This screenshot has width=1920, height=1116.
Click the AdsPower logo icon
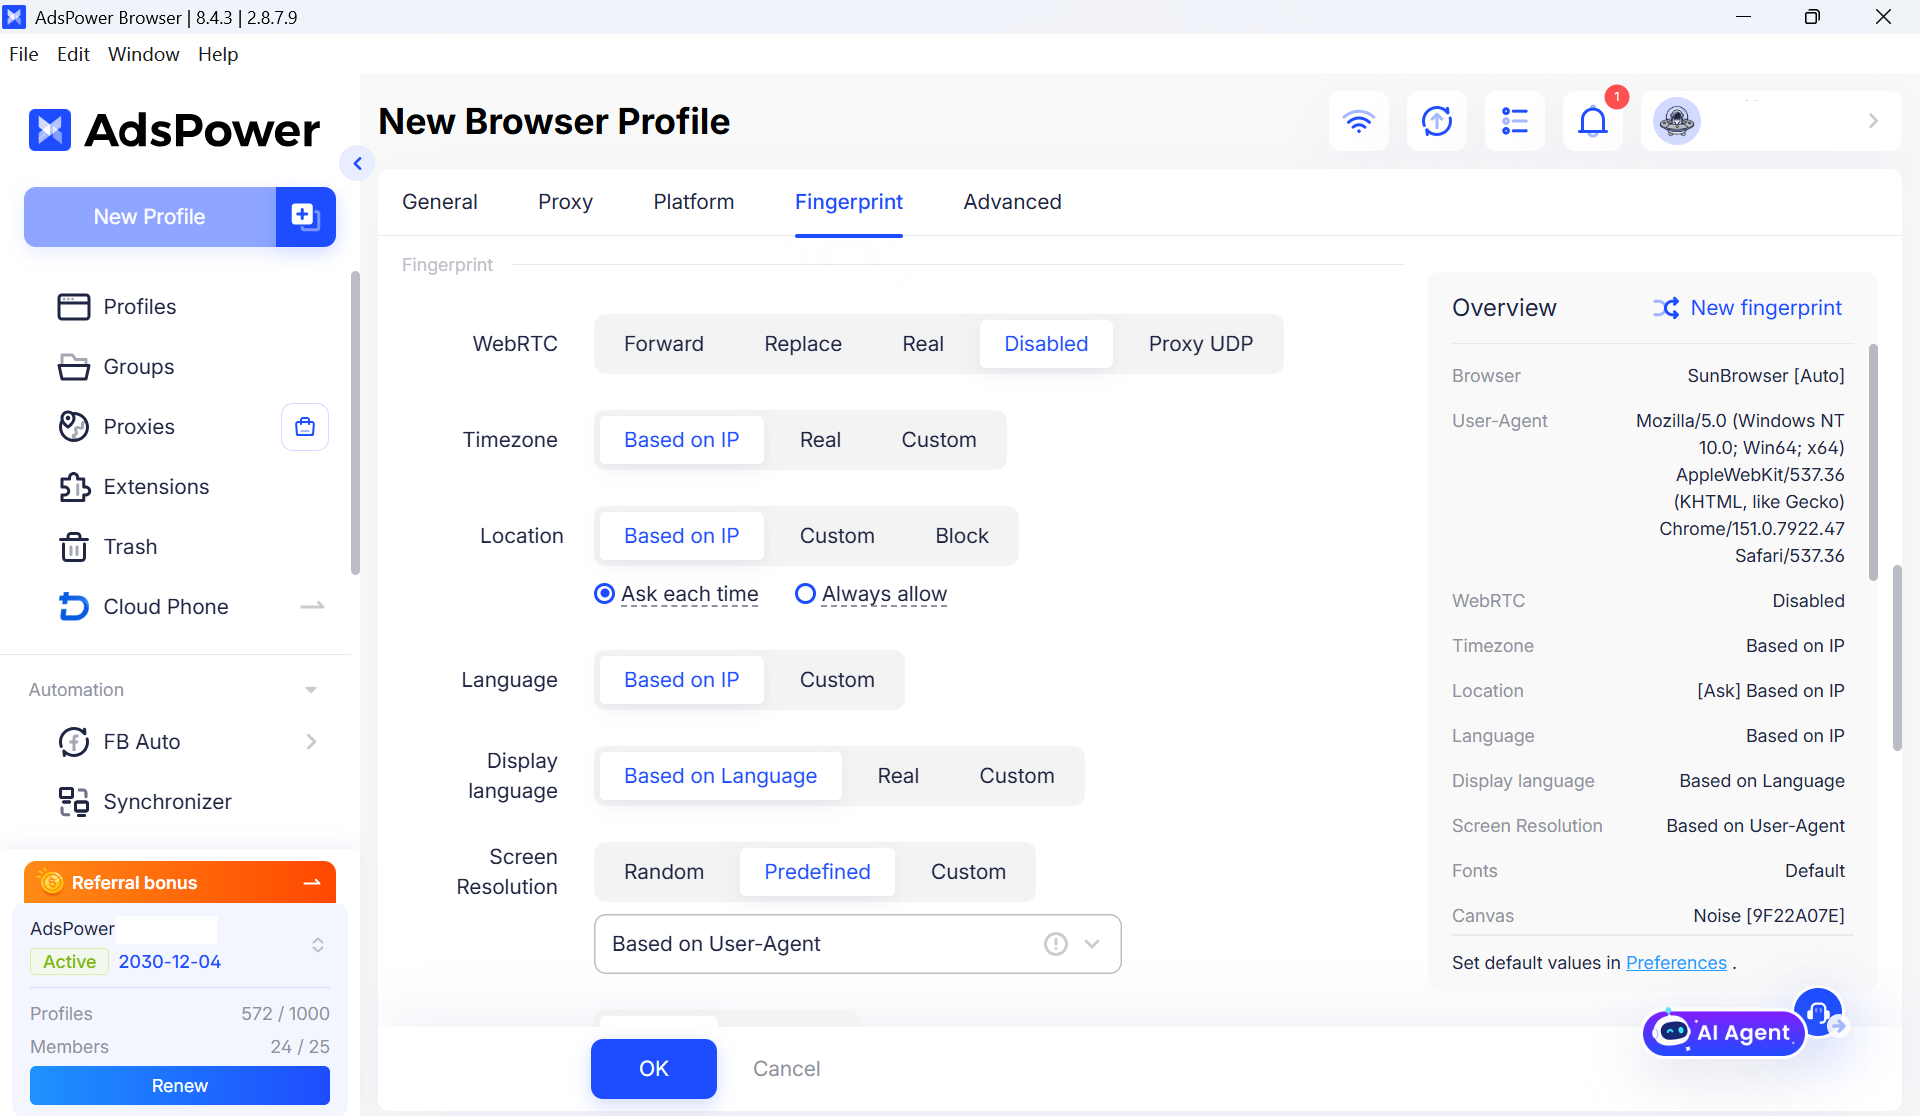coord(50,130)
